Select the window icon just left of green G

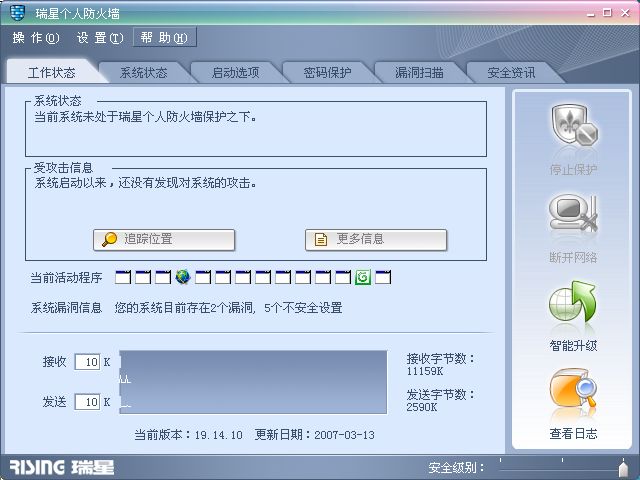click(x=343, y=277)
